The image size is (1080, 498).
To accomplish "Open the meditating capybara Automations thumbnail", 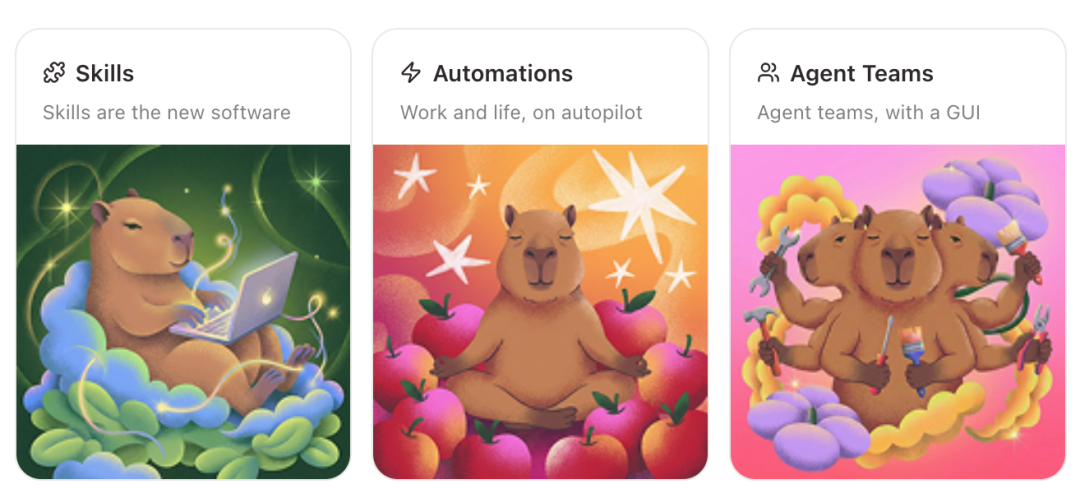I will 540,311.
